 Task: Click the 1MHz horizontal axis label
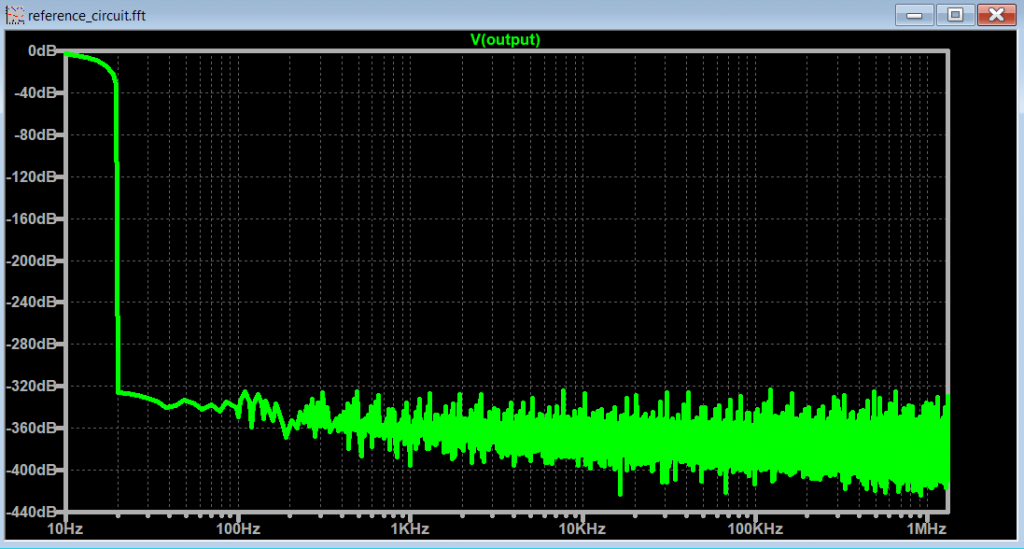click(926, 527)
